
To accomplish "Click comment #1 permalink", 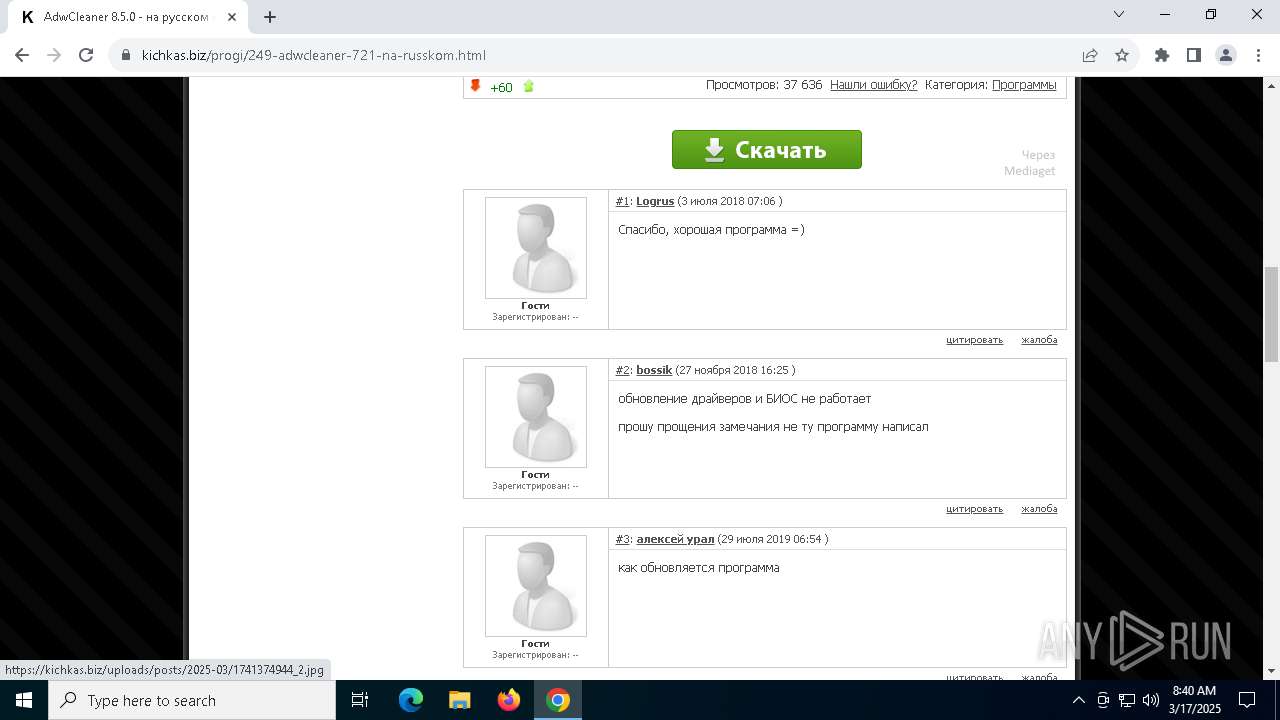I will (x=622, y=201).
